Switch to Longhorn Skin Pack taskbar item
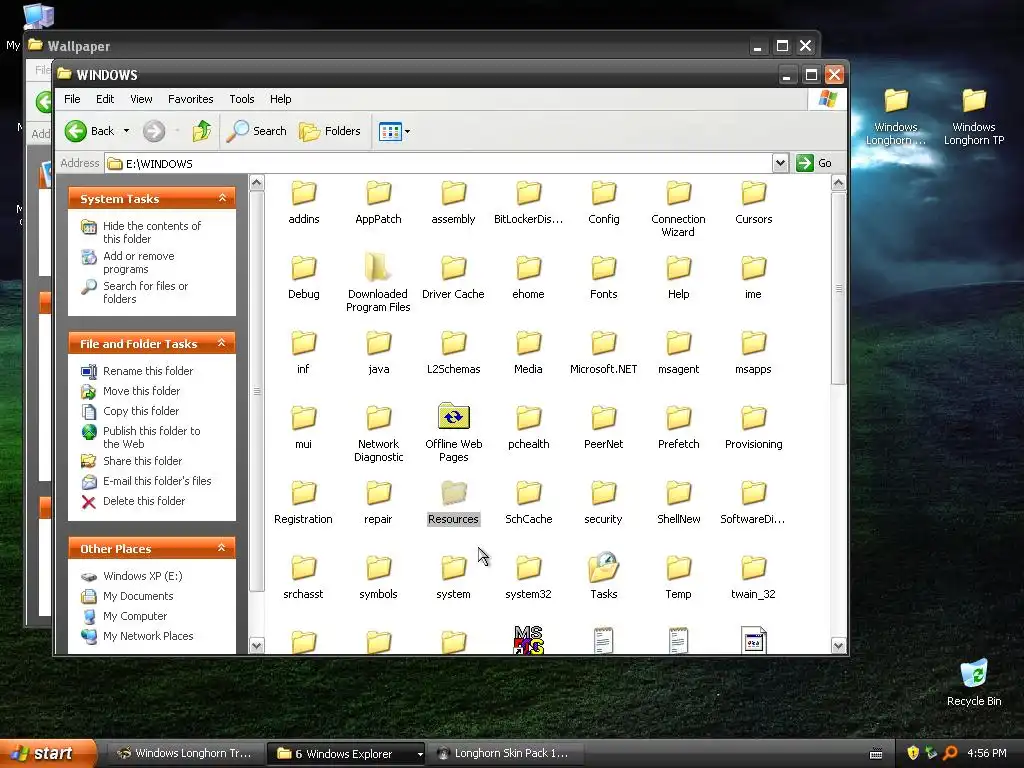This screenshot has height=768, width=1024. tap(505, 753)
